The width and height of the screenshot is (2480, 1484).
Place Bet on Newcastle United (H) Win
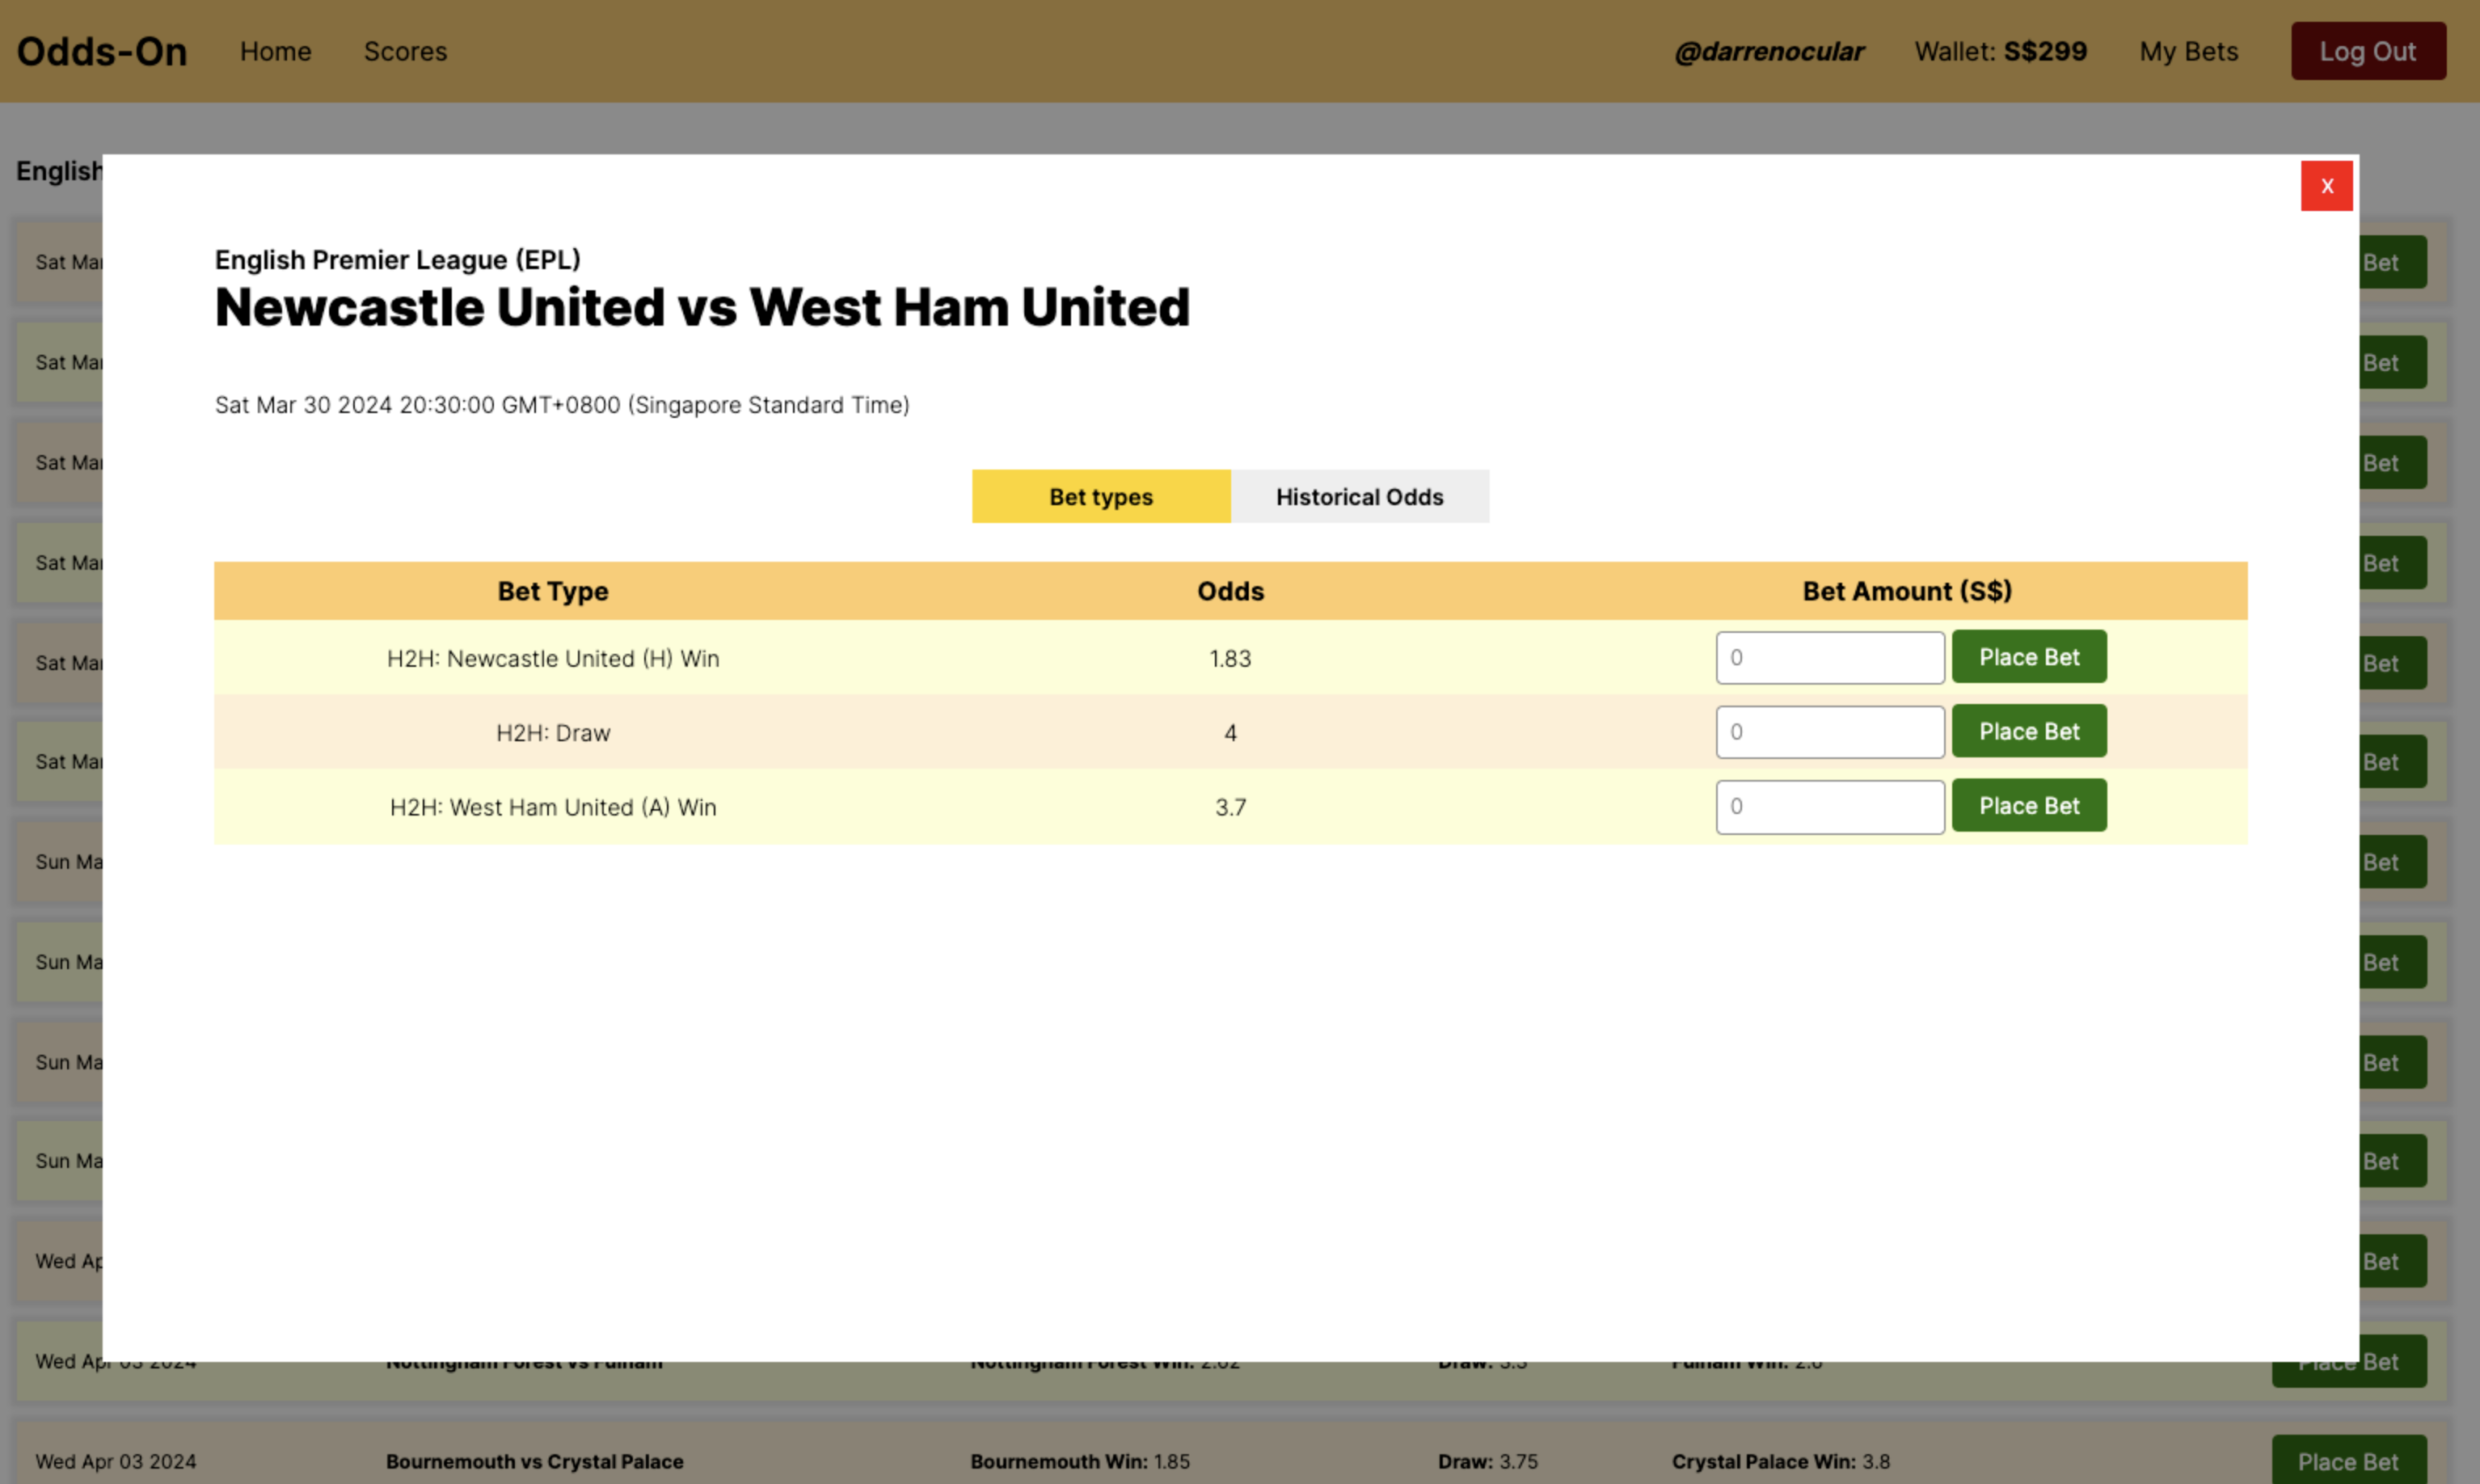pyautogui.click(x=2028, y=657)
